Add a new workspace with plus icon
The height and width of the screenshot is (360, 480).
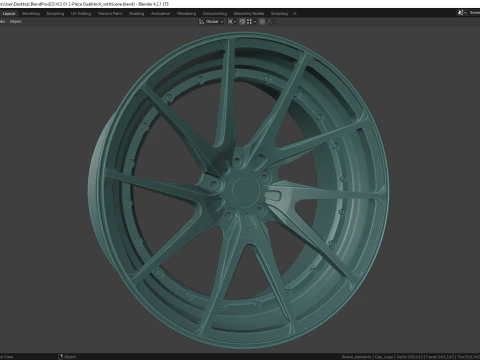[295, 14]
